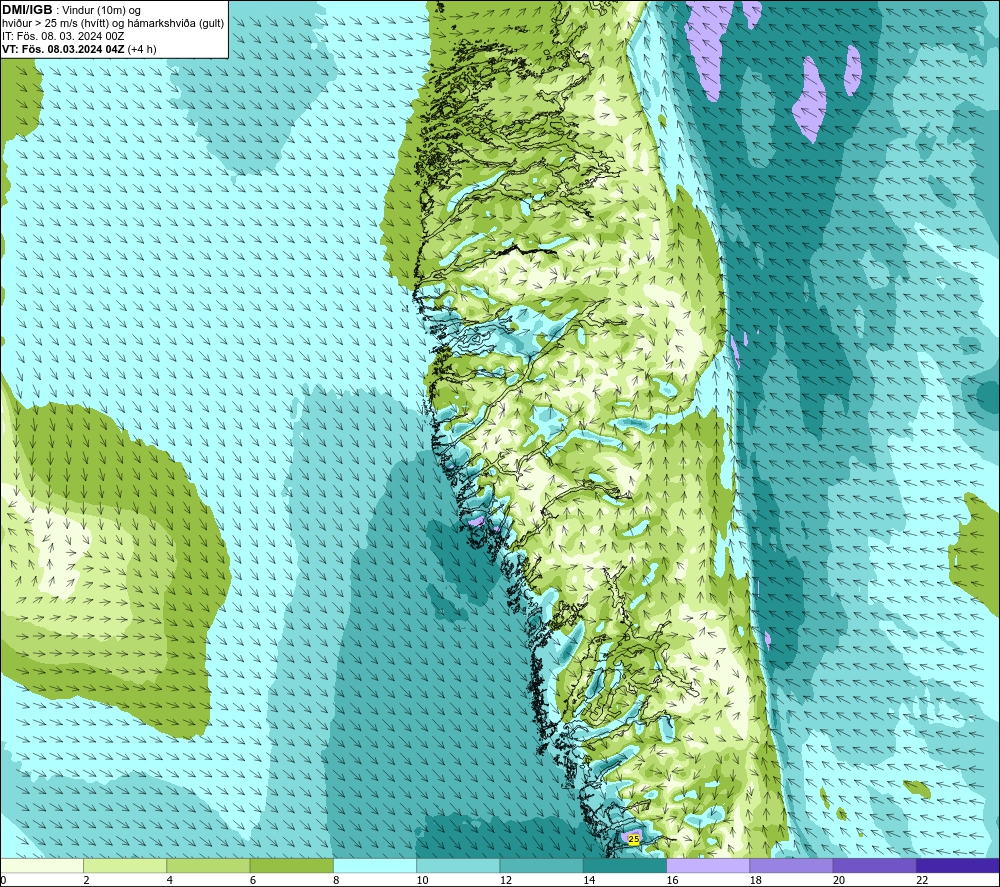
Task: Click the yellow '25' maximum gust marker
Action: click(x=634, y=839)
